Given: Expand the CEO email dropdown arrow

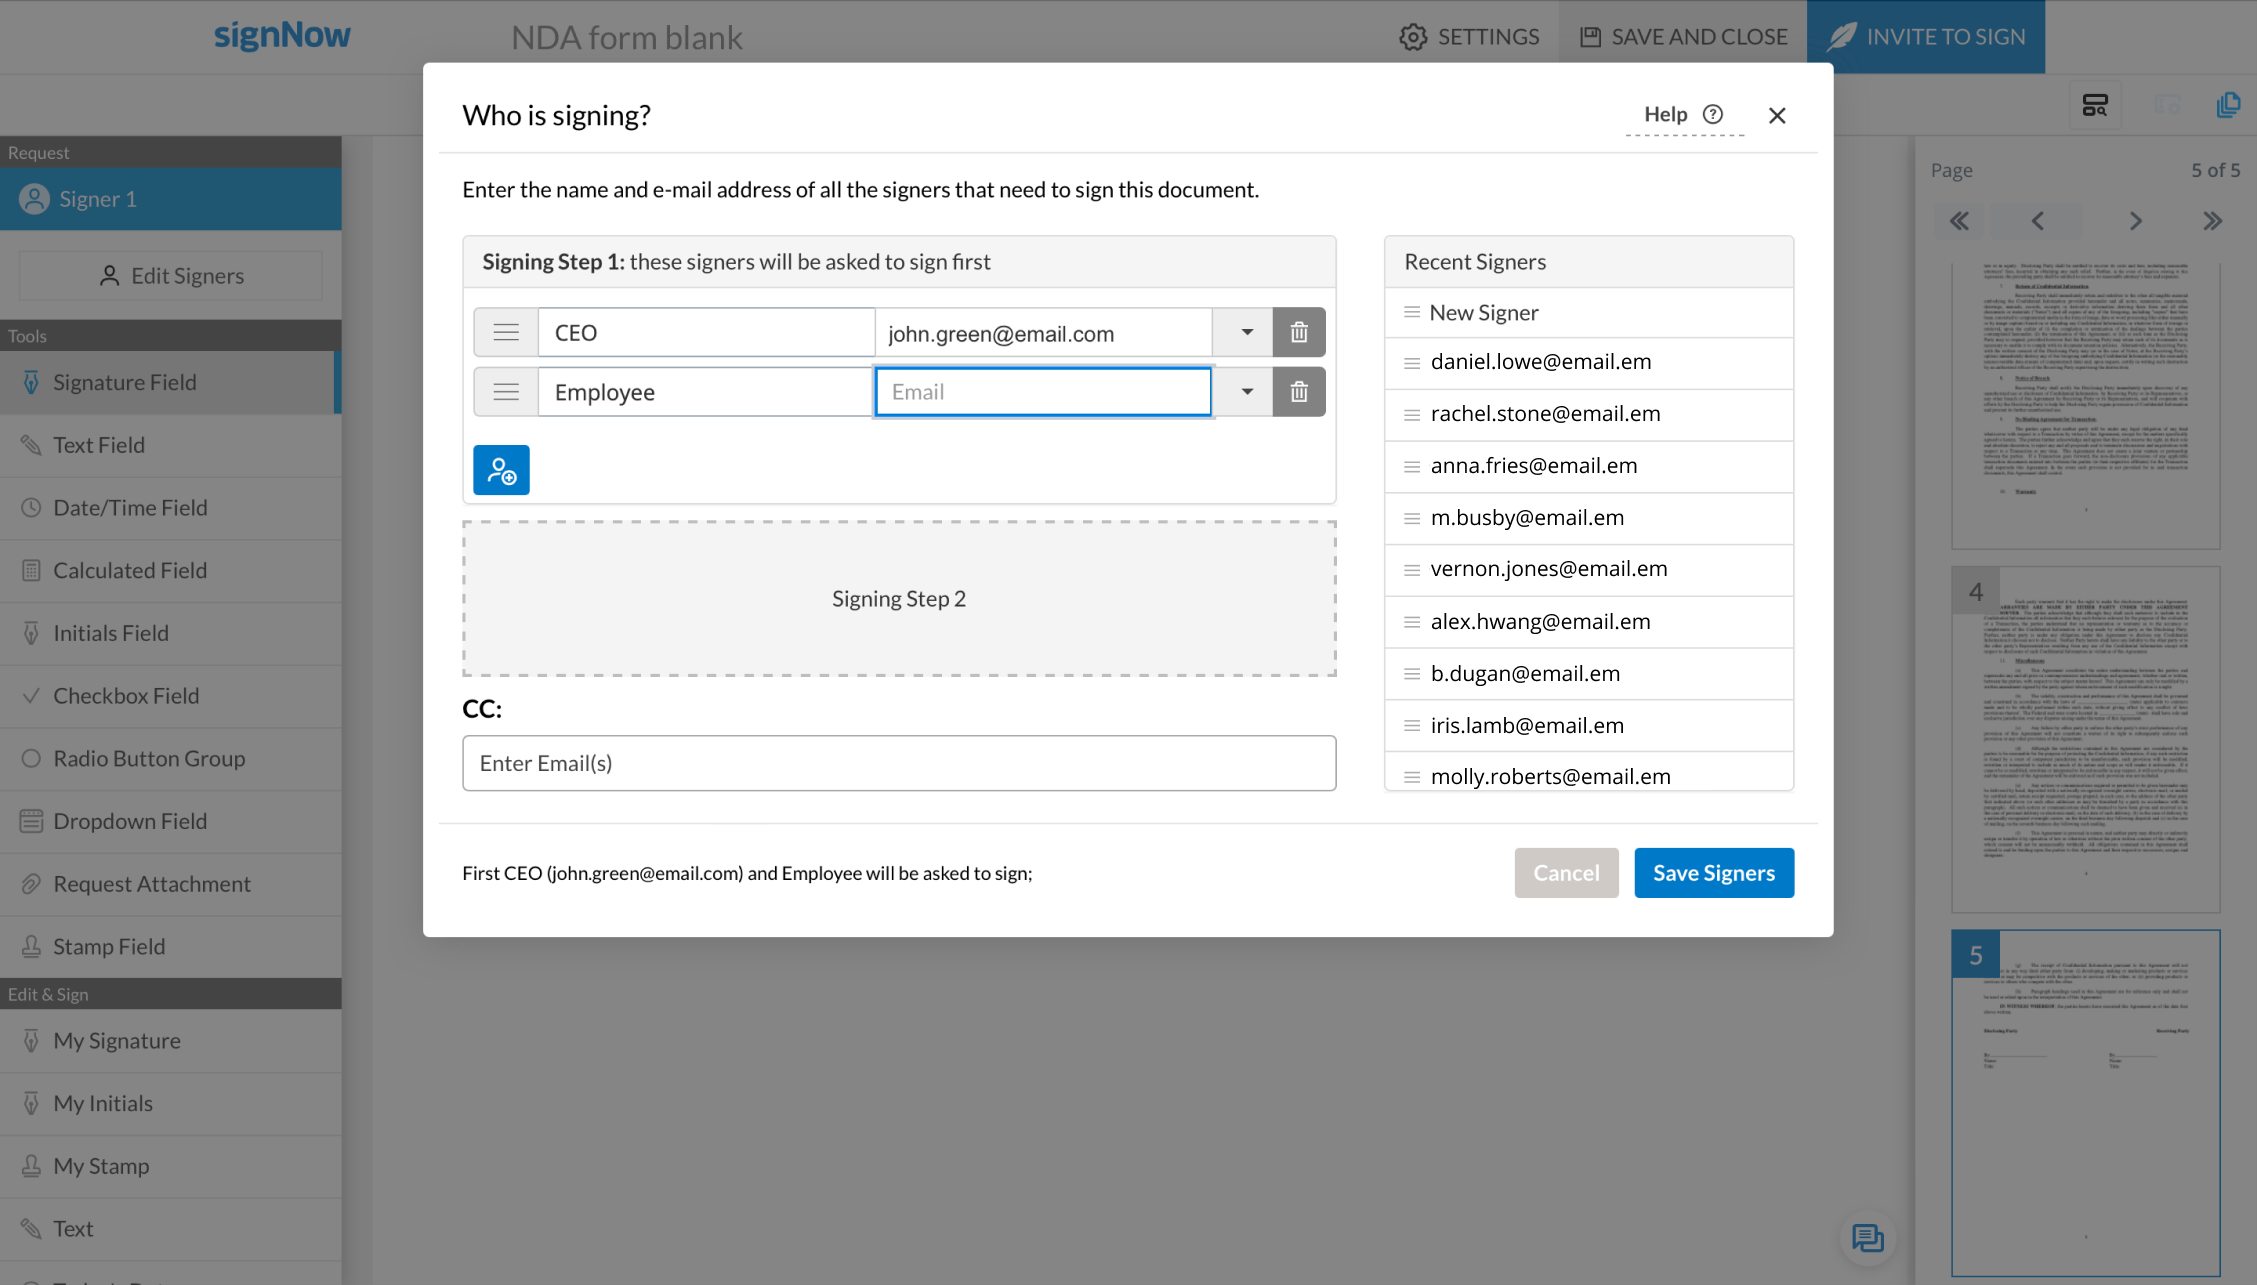Looking at the screenshot, I should click(1246, 332).
